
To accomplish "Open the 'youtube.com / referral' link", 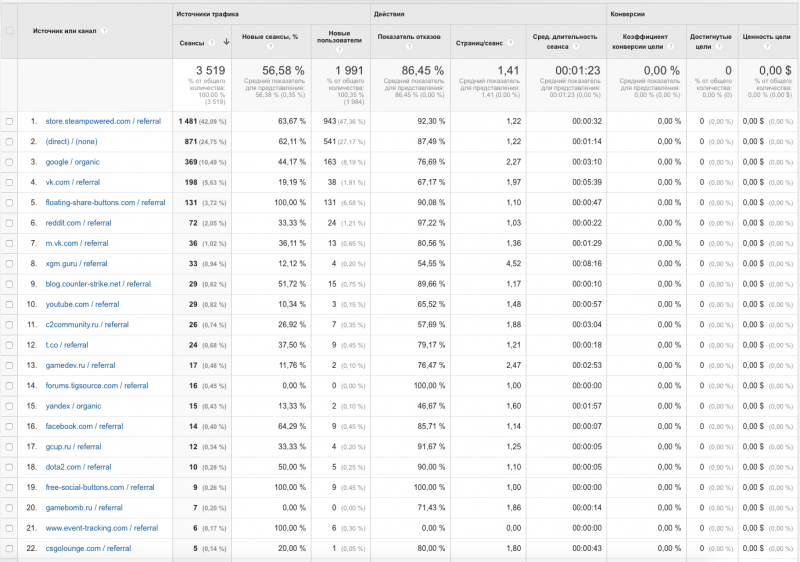I will pyautogui.click(x=82, y=304).
